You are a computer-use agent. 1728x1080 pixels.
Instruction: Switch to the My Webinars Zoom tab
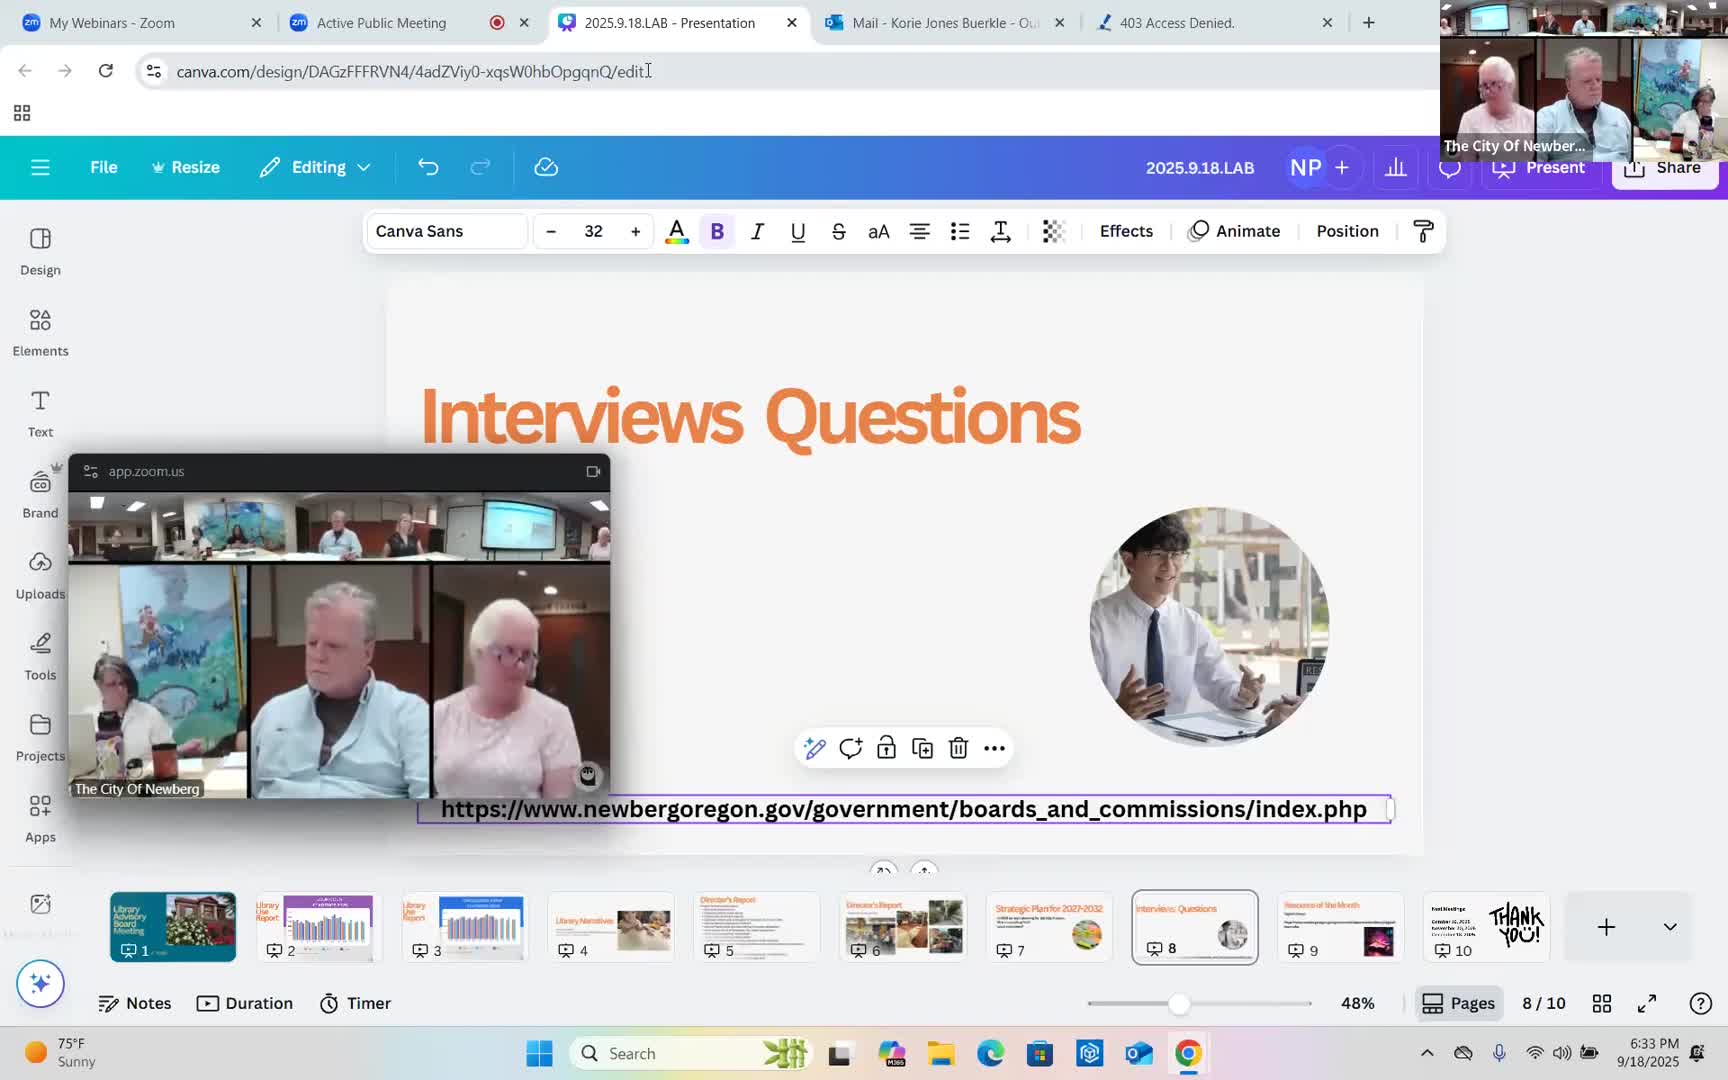pyautogui.click(x=112, y=22)
